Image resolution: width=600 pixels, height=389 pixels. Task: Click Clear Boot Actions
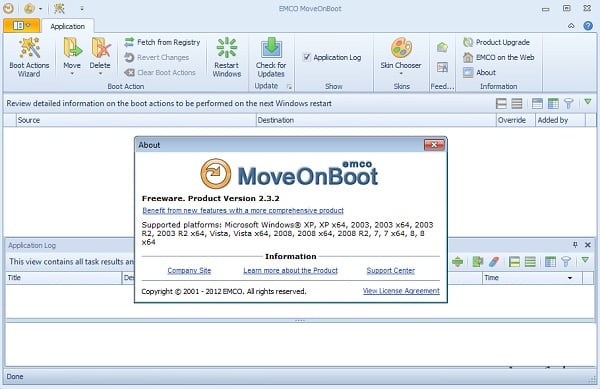click(160, 72)
